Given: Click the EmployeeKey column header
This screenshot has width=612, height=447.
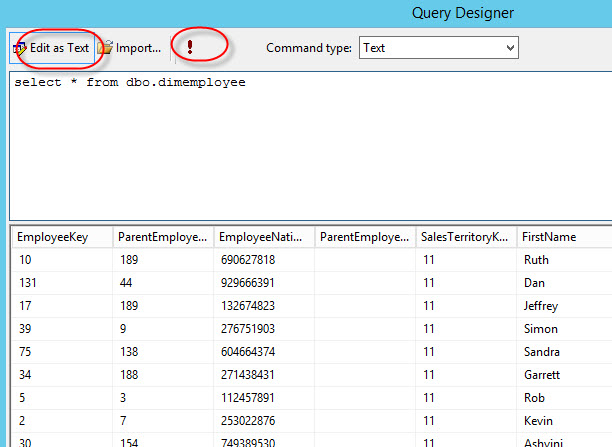Looking at the screenshot, I should (x=61, y=236).
